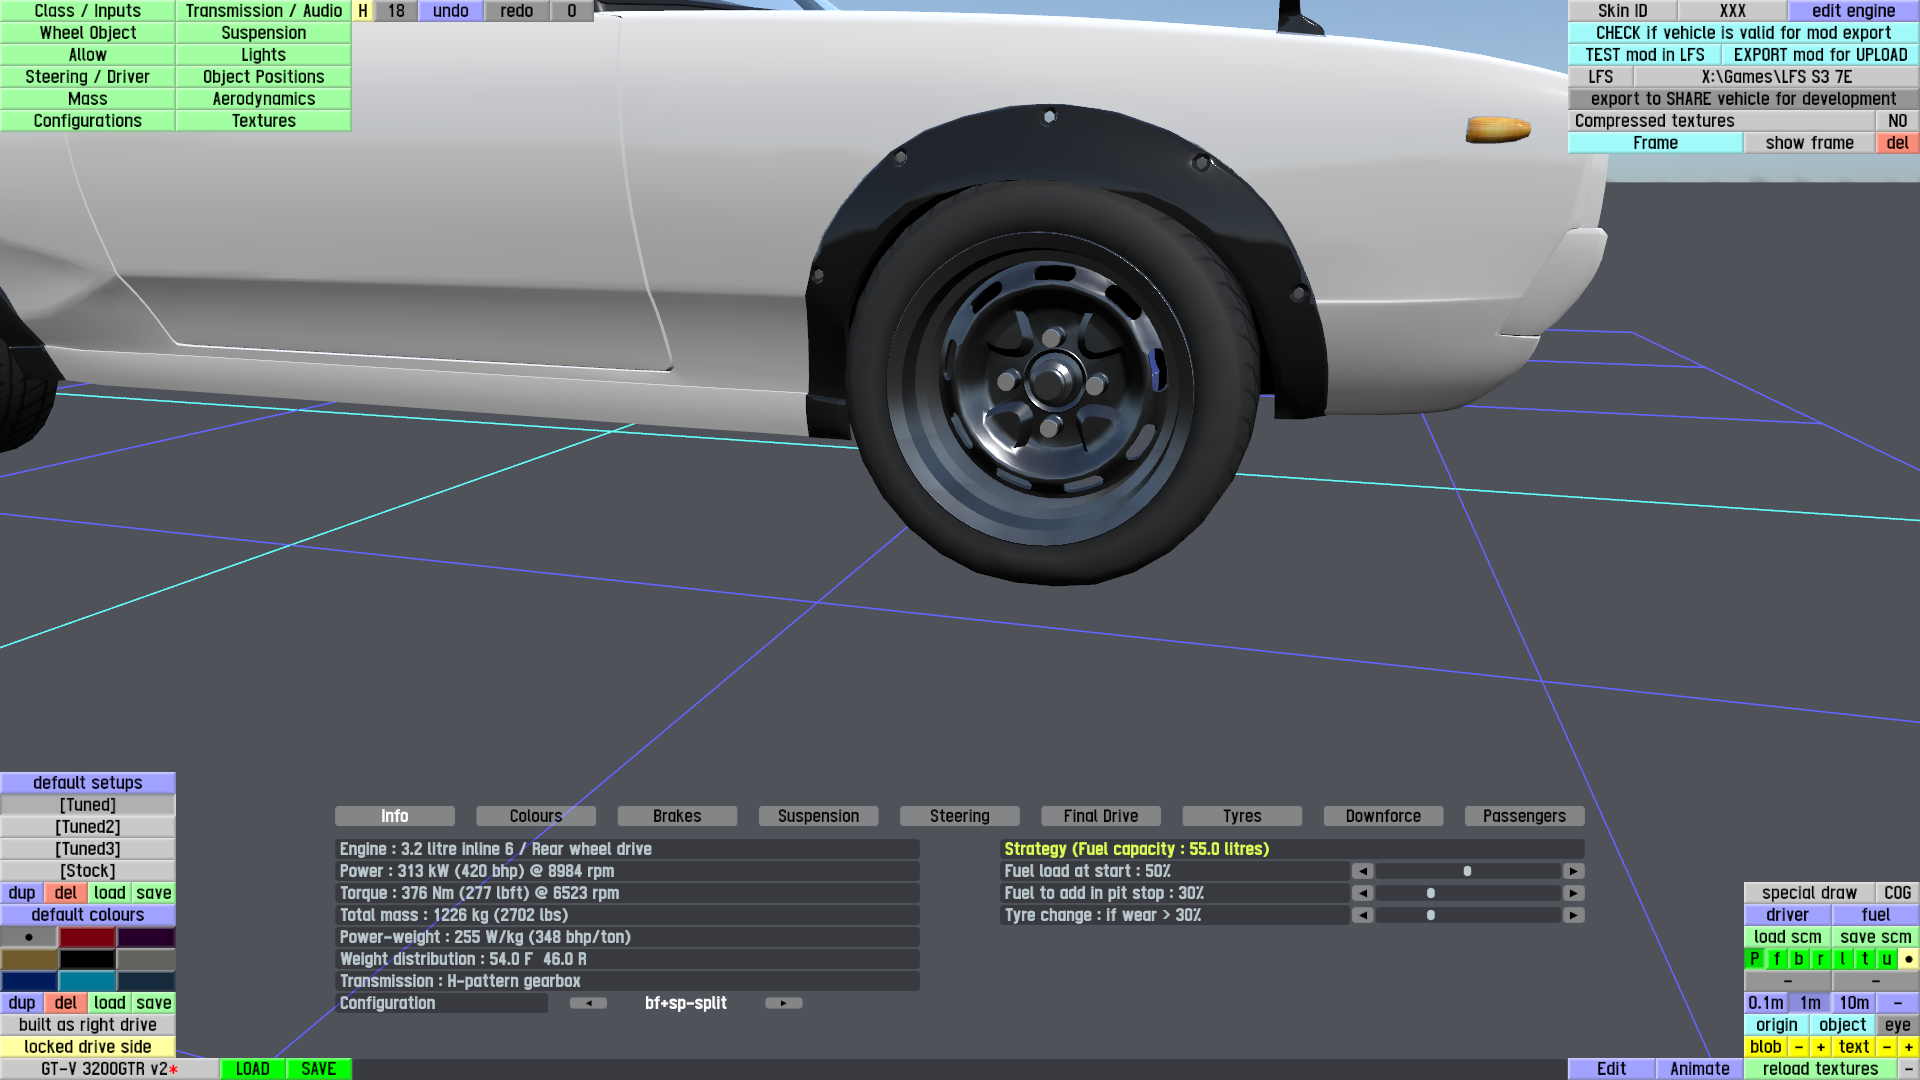This screenshot has height=1080, width=1920.
Task: Toggle the green P view button
Action: 1754,959
